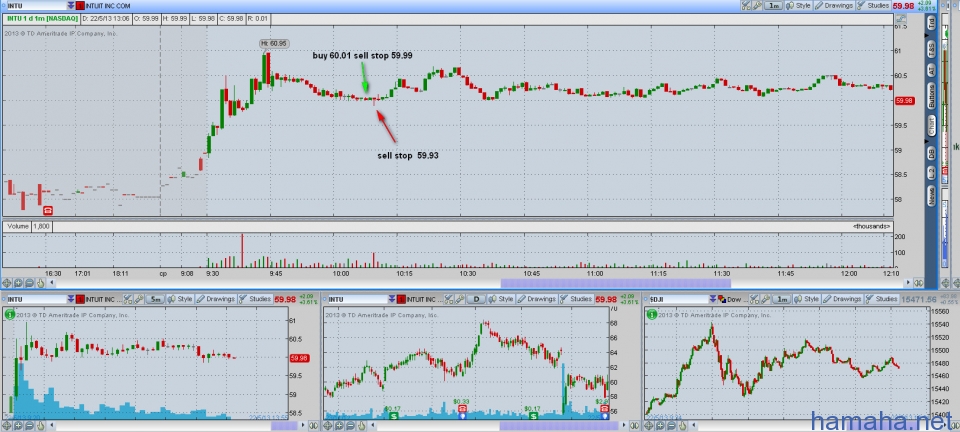Open Style menu of daily INTU chart

(501, 299)
